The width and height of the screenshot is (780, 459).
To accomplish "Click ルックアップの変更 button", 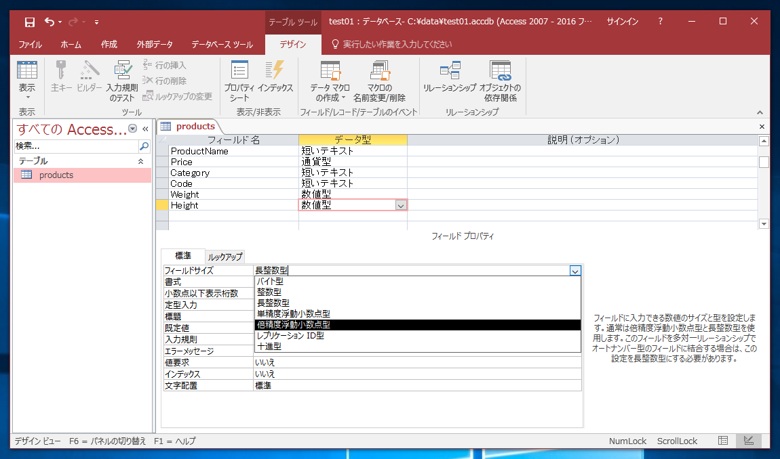I will (x=178, y=96).
